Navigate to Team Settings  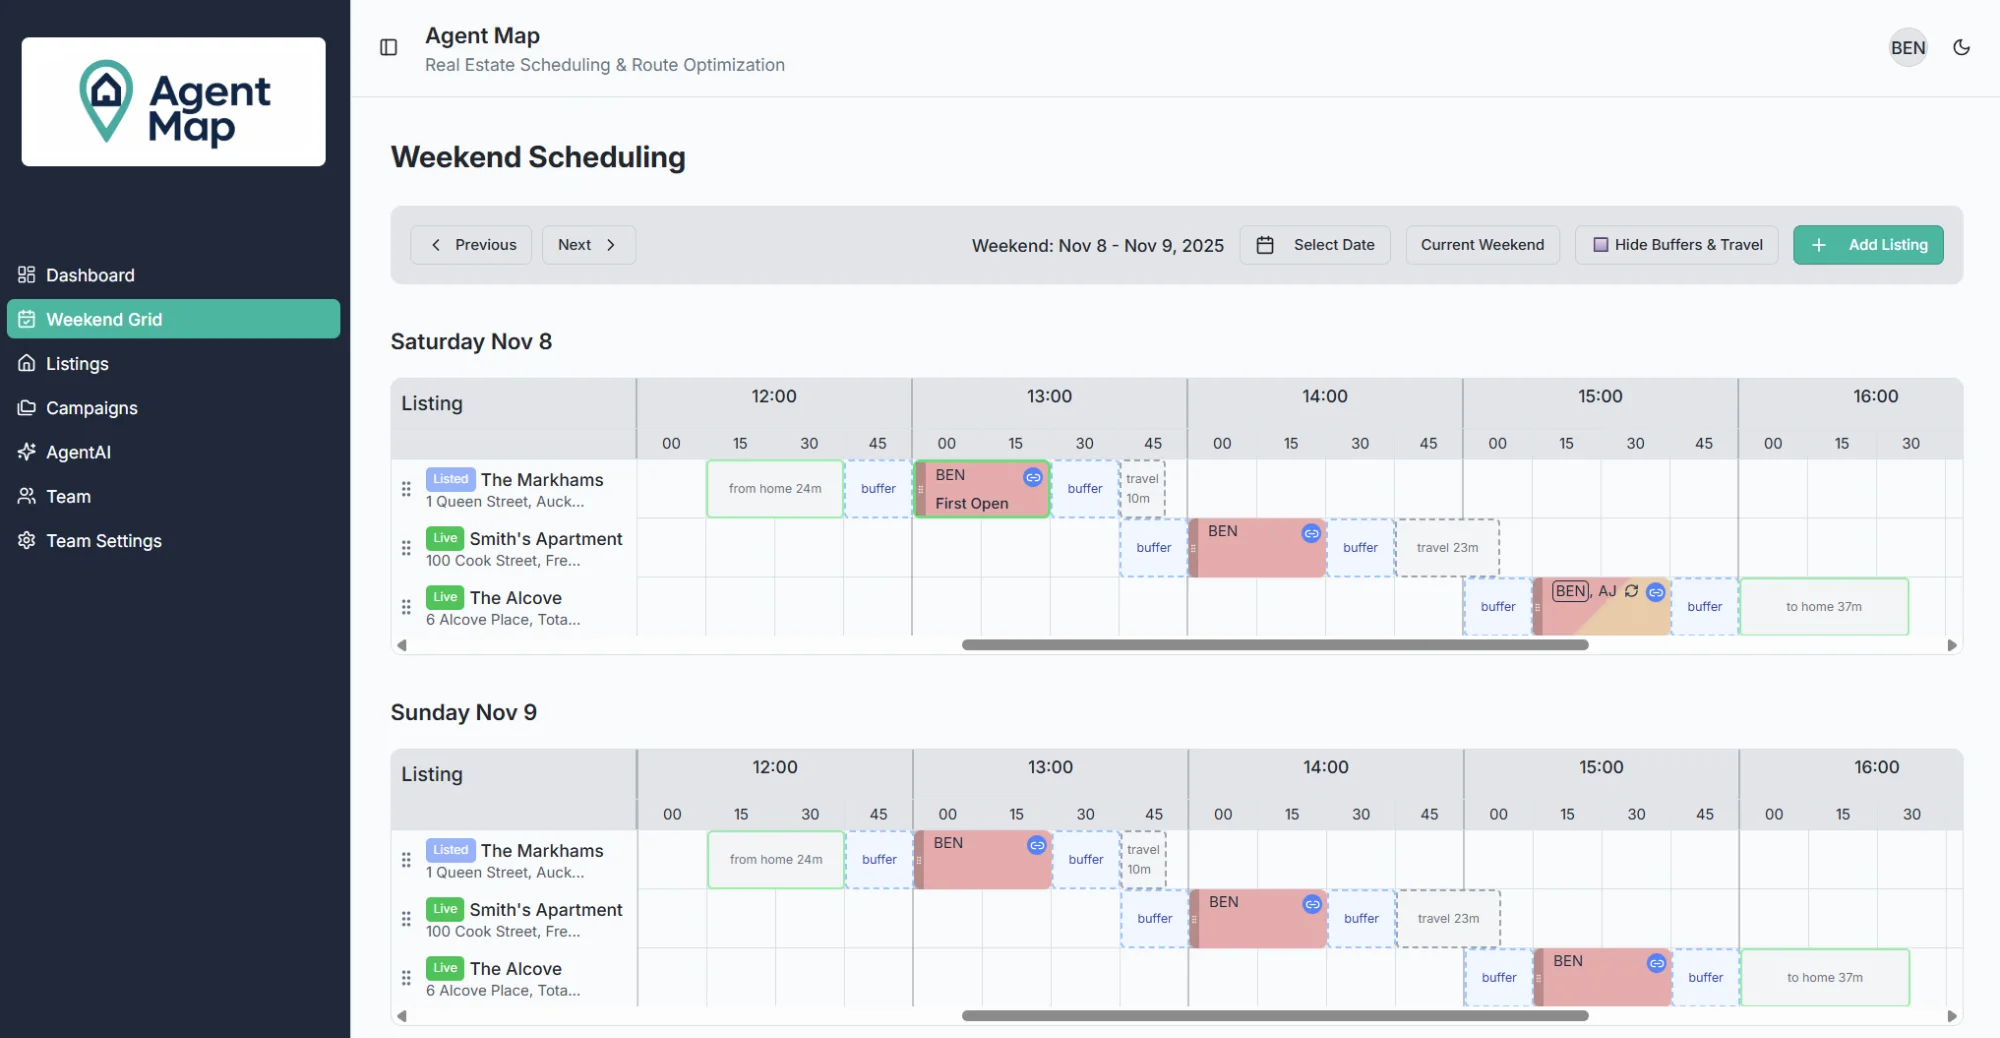point(103,540)
